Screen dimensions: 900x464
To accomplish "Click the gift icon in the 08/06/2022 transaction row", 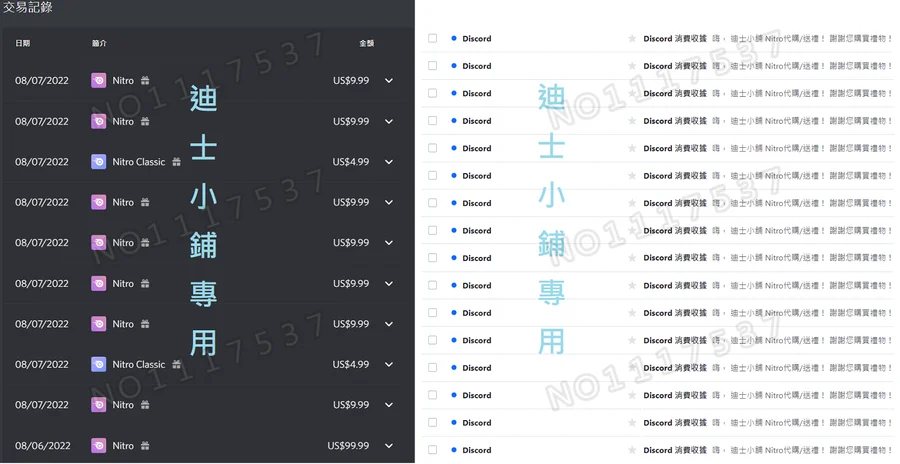I will pos(145,446).
